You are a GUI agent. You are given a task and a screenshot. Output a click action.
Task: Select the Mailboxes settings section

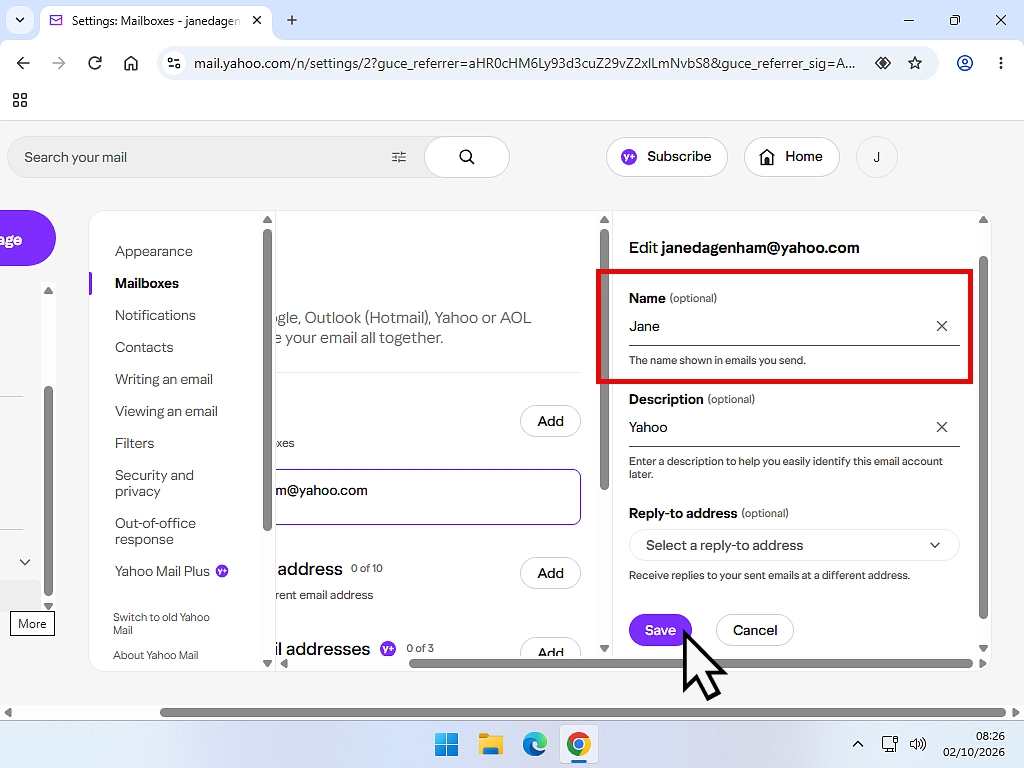coord(147,283)
